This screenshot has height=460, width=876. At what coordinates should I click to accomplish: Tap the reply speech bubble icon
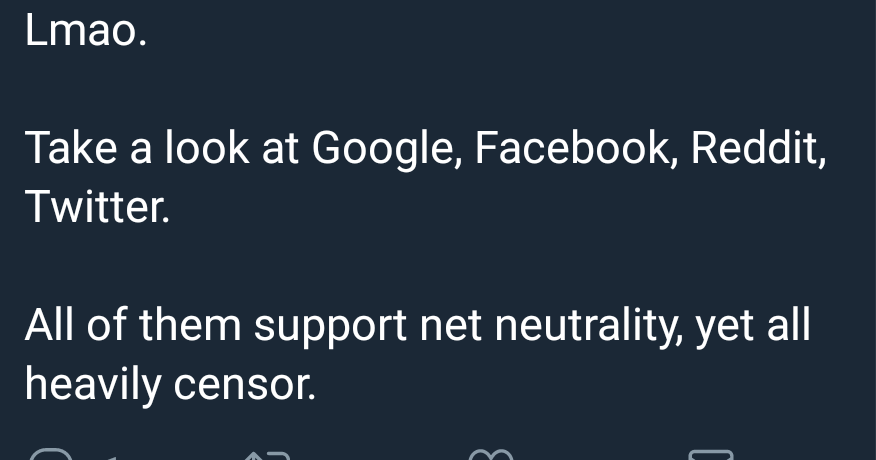(x=51, y=454)
